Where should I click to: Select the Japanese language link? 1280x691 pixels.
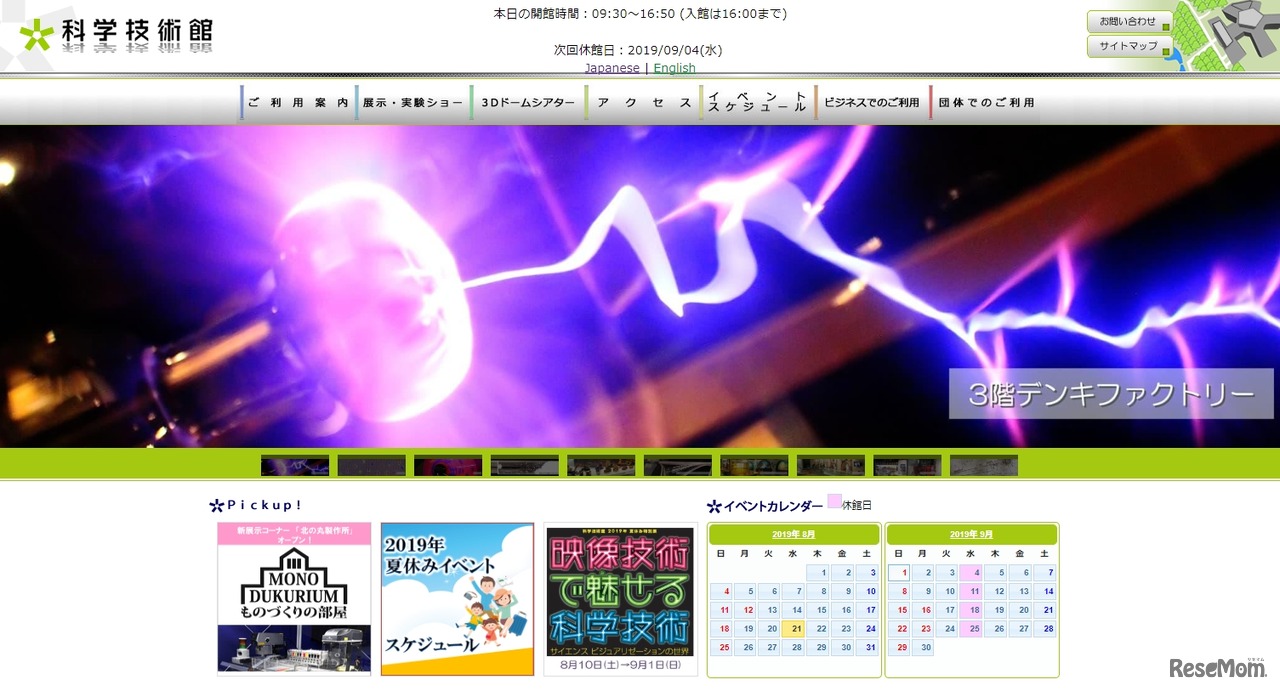point(612,68)
